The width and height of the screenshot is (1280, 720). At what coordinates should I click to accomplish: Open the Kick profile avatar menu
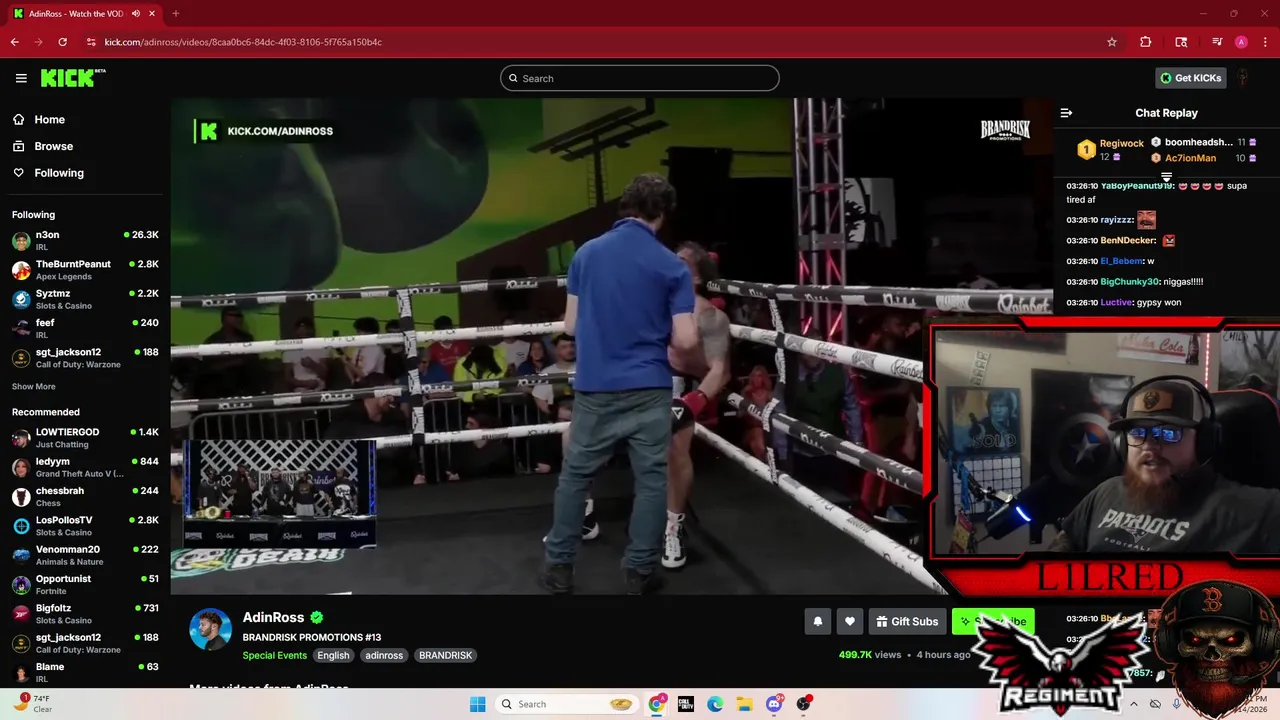(x=1243, y=78)
